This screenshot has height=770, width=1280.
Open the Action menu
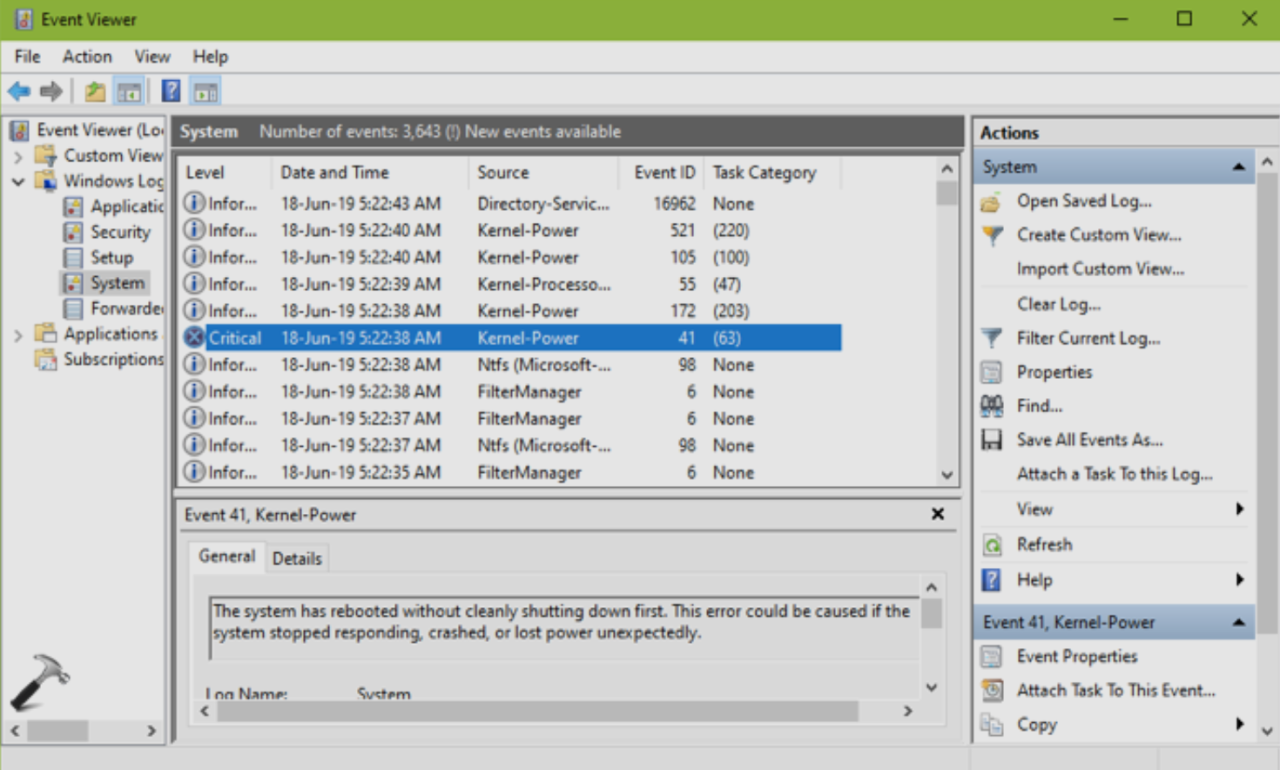(87, 57)
